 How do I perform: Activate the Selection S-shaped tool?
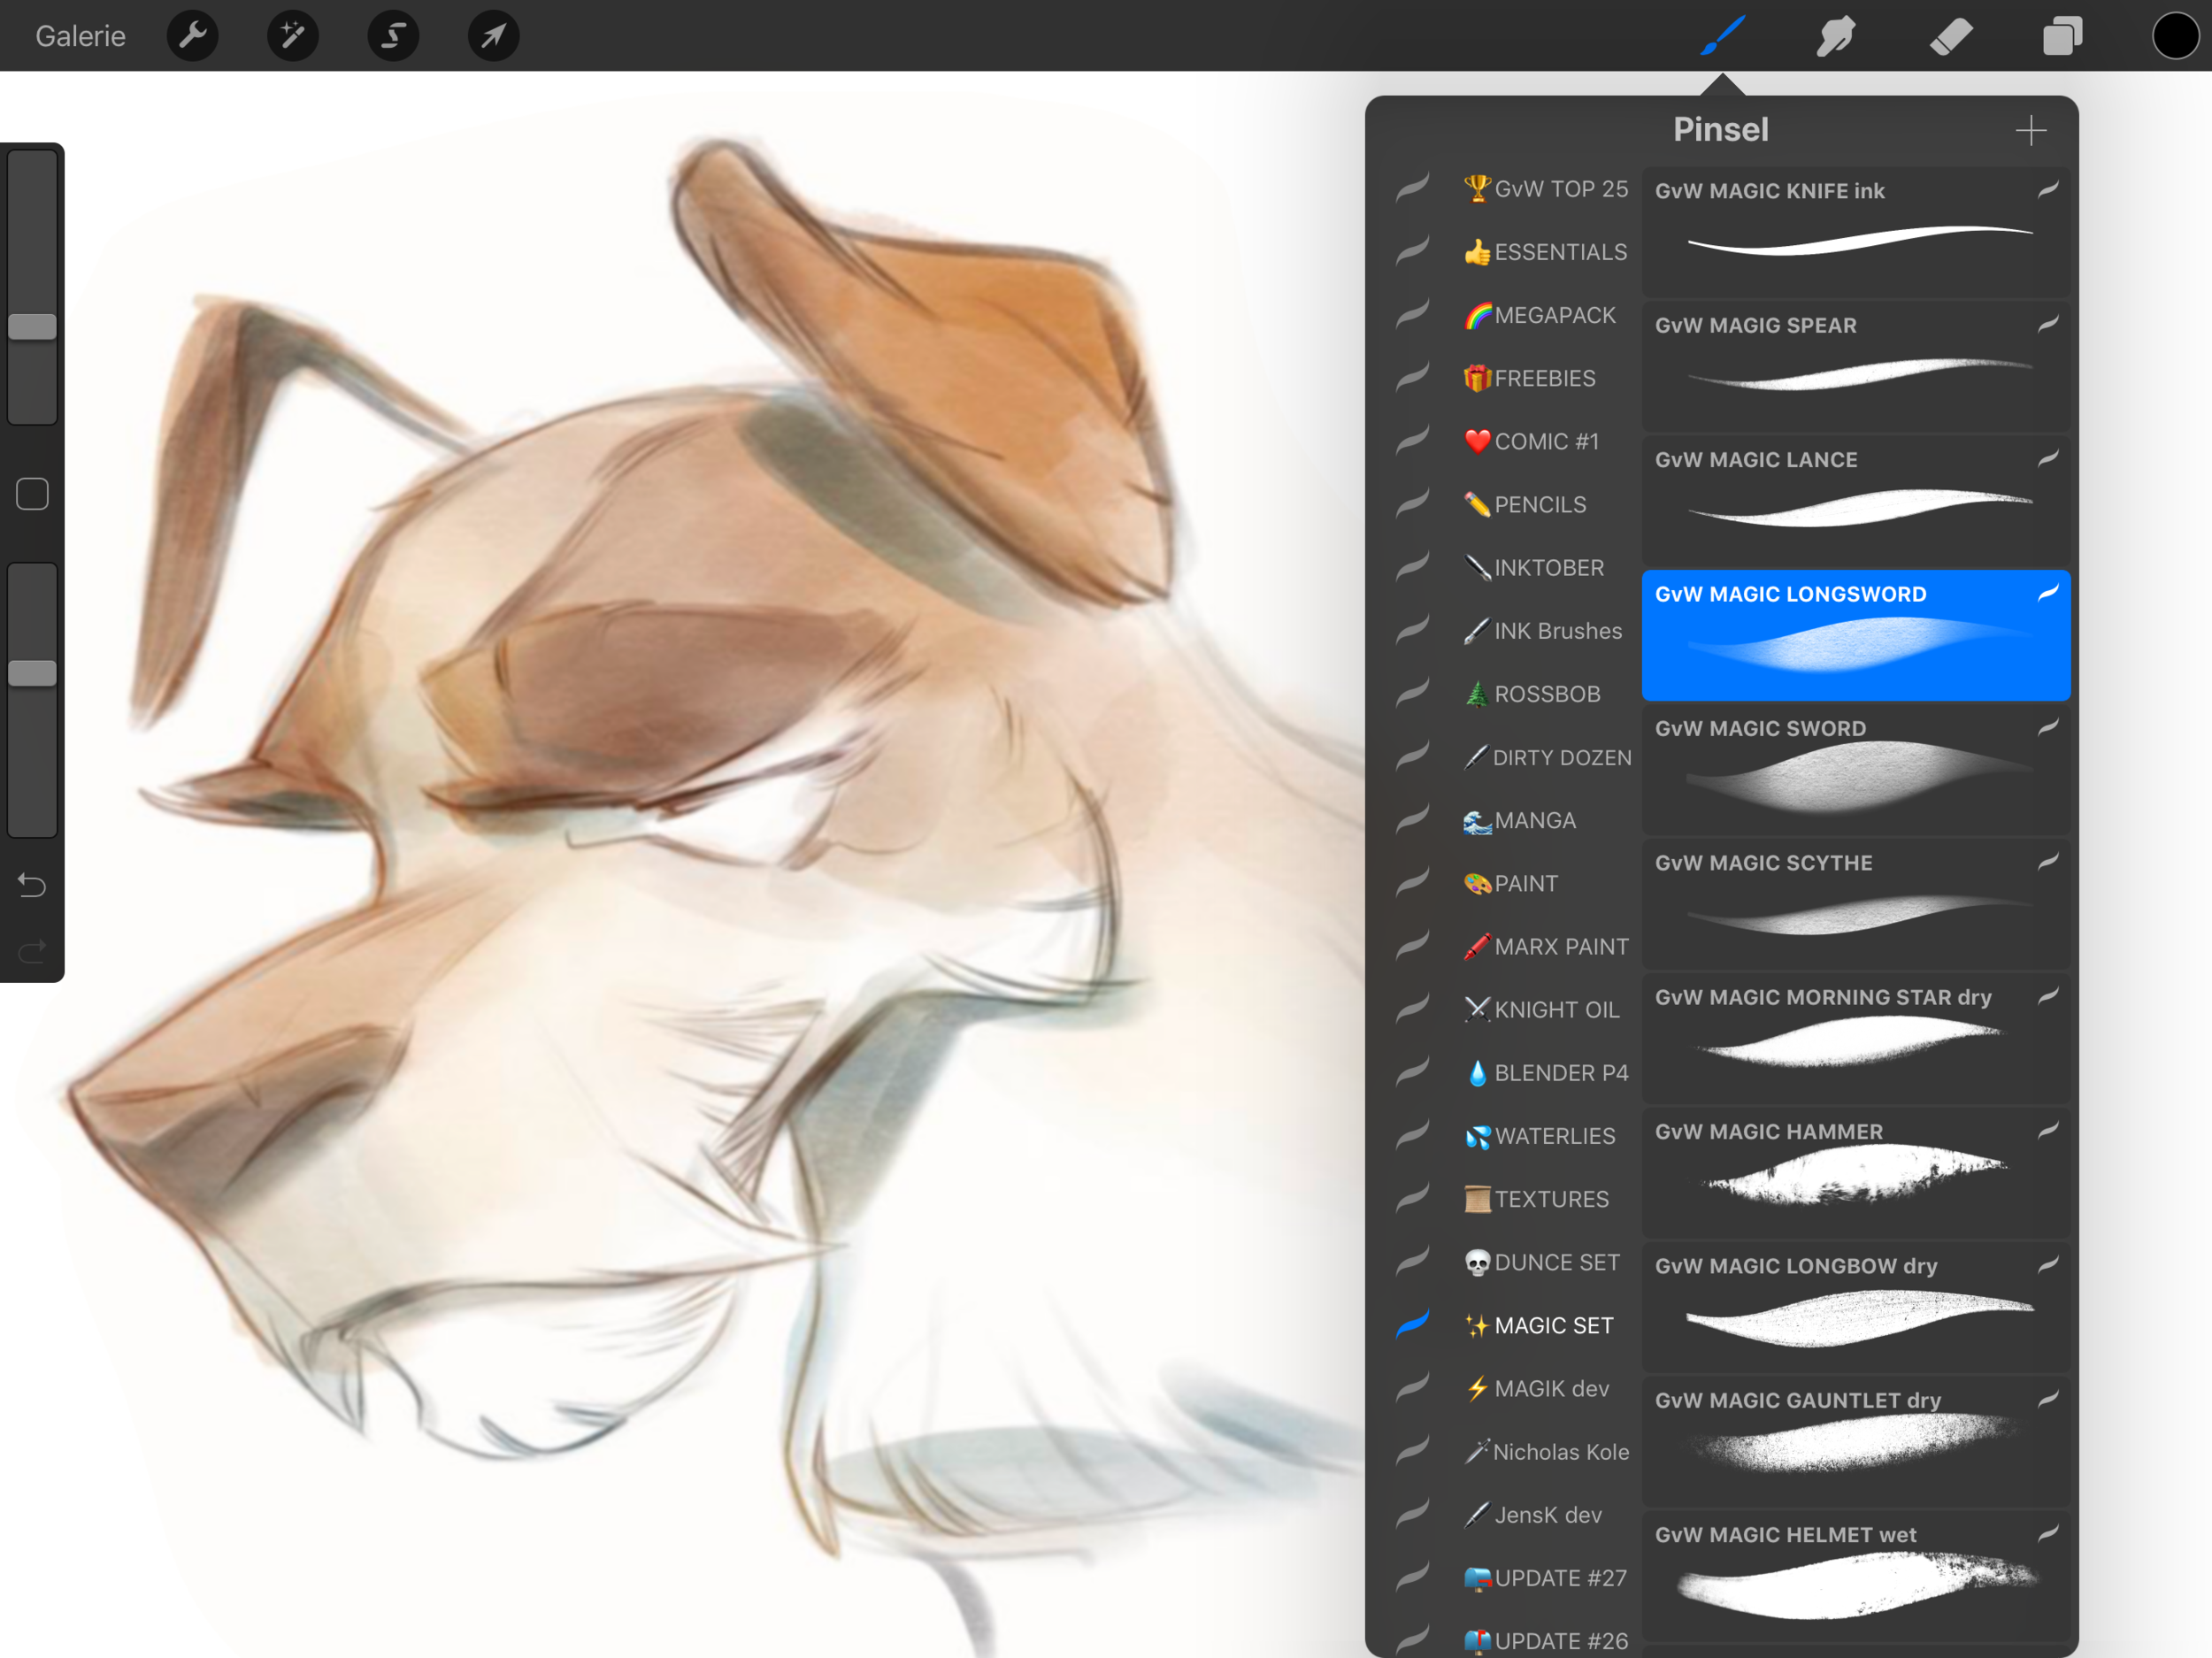tap(393, 36)
